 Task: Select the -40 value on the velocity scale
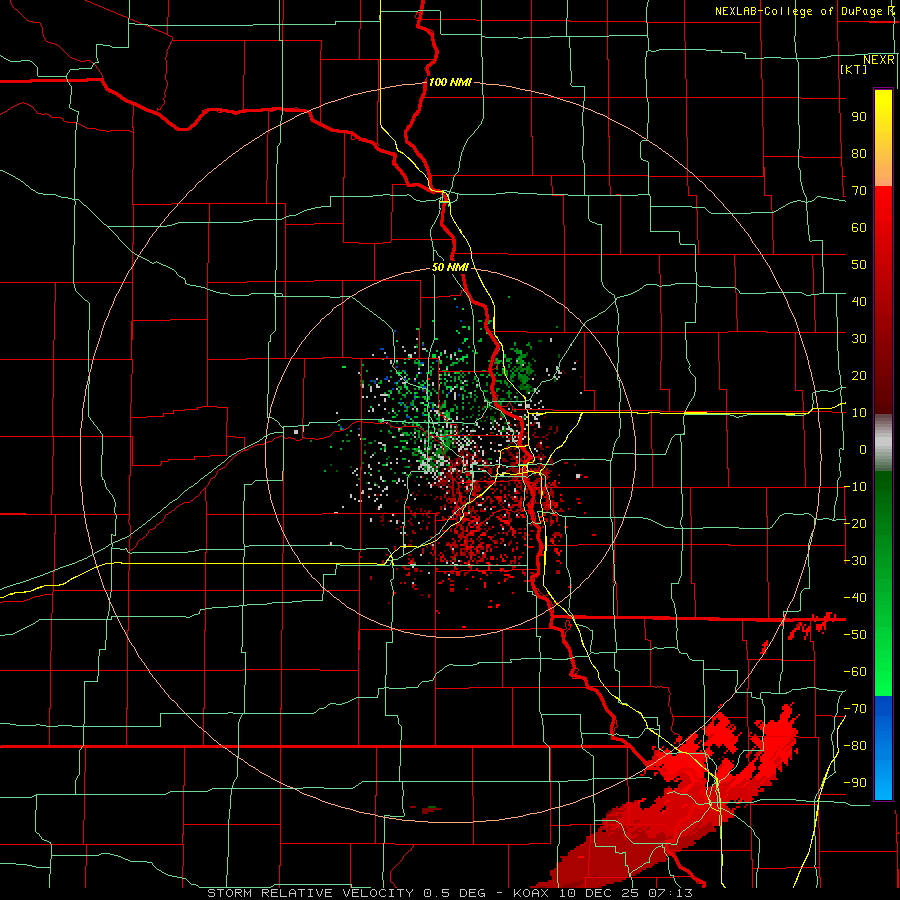(855, 598)
